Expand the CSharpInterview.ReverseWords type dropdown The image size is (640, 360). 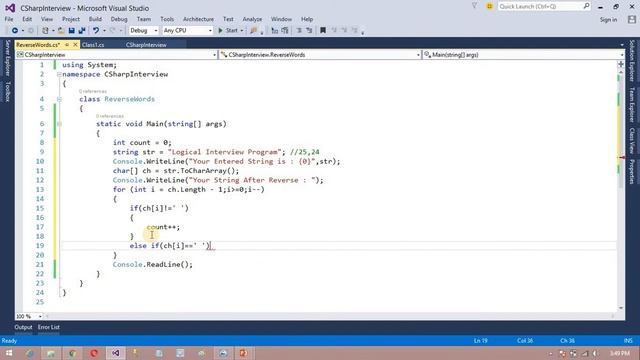coord(418,55)
